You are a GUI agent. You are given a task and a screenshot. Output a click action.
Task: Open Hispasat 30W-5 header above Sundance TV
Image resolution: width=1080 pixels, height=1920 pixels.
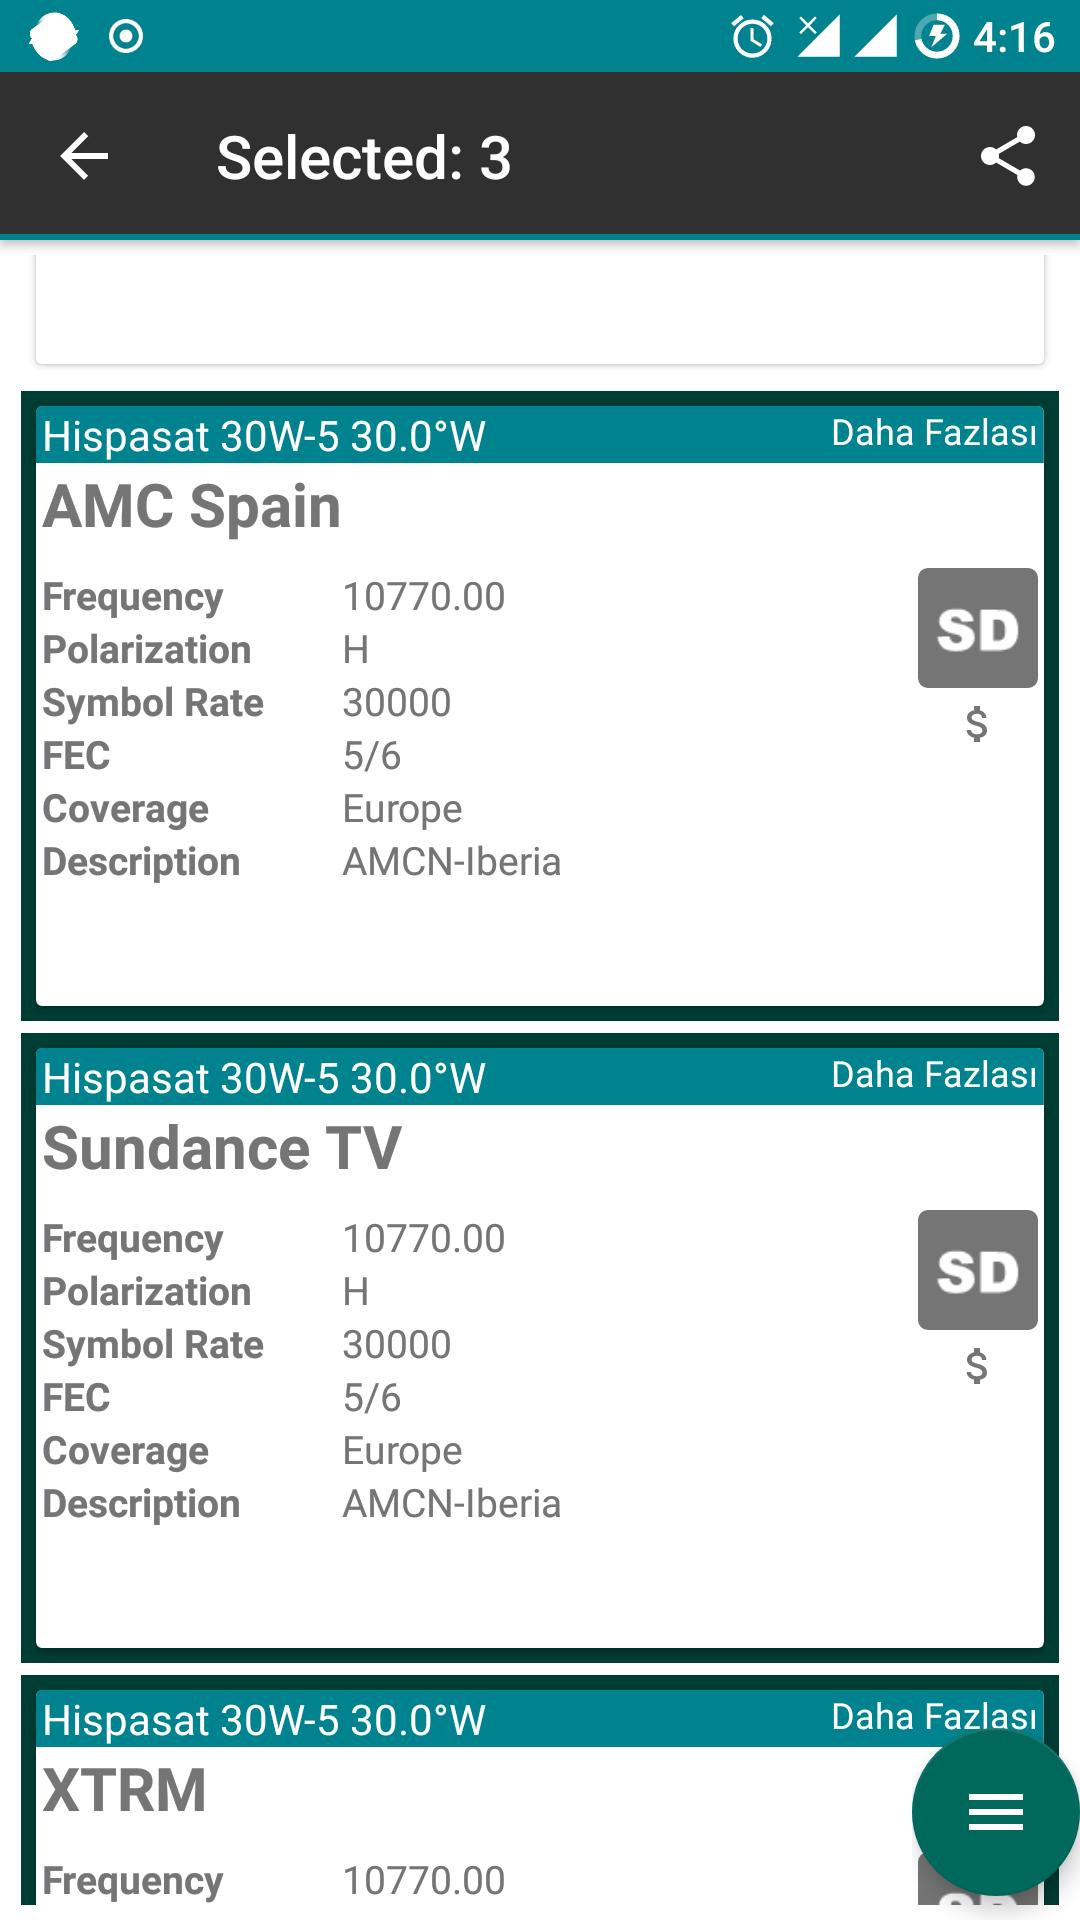pos(264,1079)
